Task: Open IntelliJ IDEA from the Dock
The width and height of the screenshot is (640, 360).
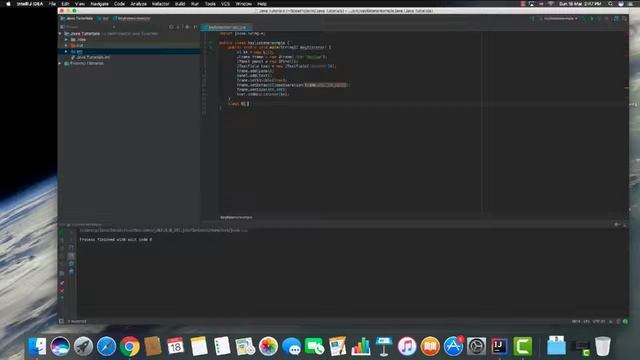Action: [499, 347]
